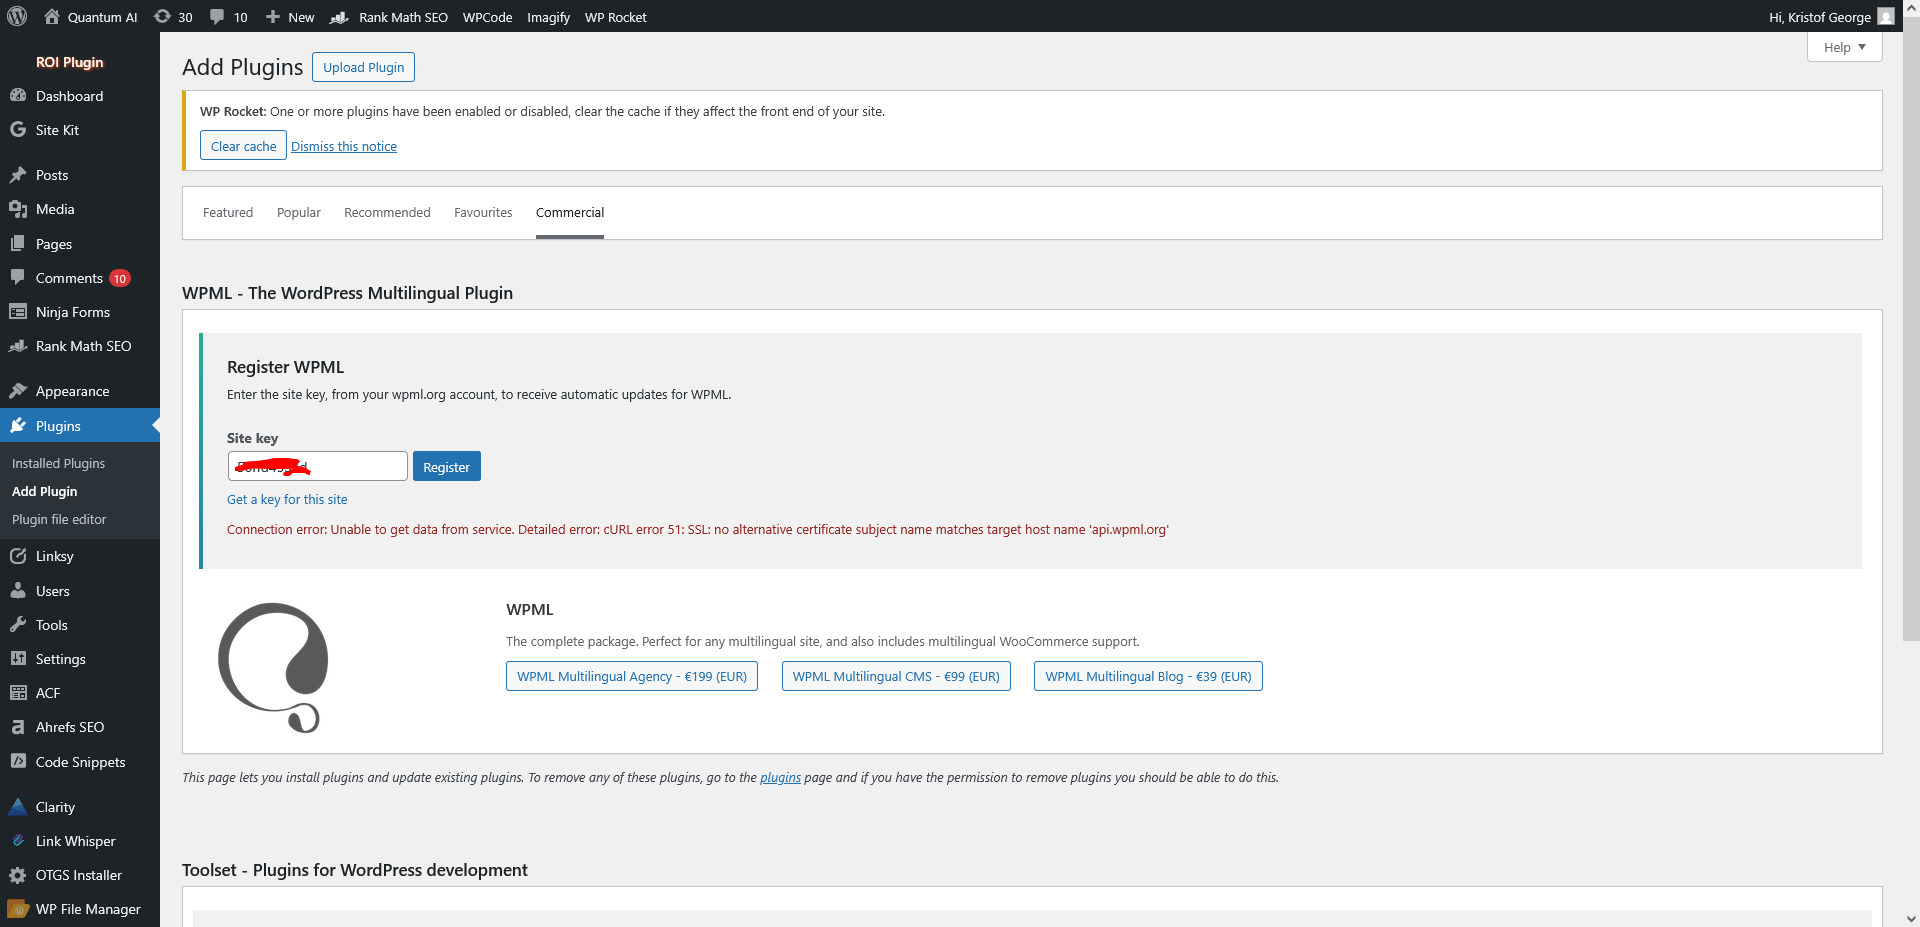Click the WPML logo image
The image size is (1920, 927).
point(273,668)
